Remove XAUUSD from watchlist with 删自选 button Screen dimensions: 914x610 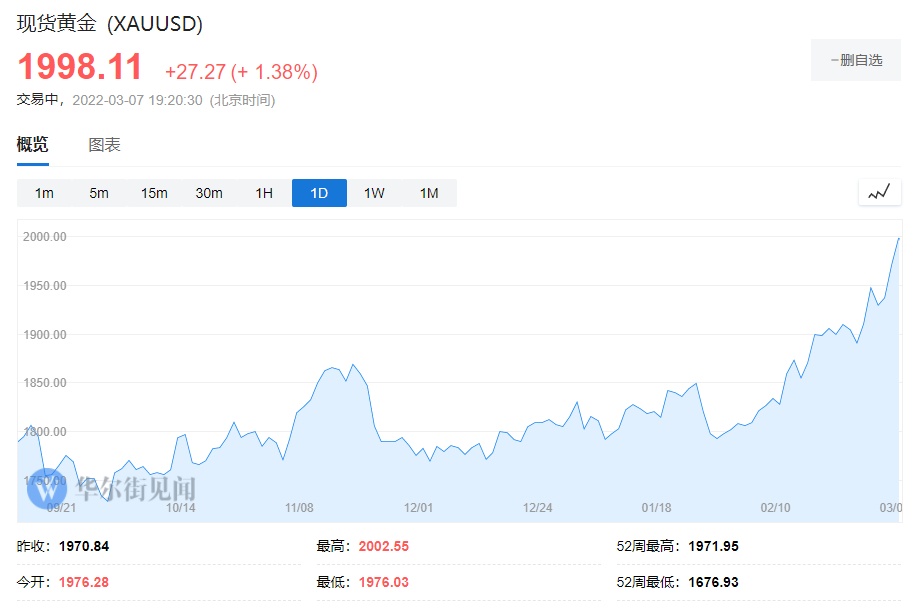click(856, 60)
